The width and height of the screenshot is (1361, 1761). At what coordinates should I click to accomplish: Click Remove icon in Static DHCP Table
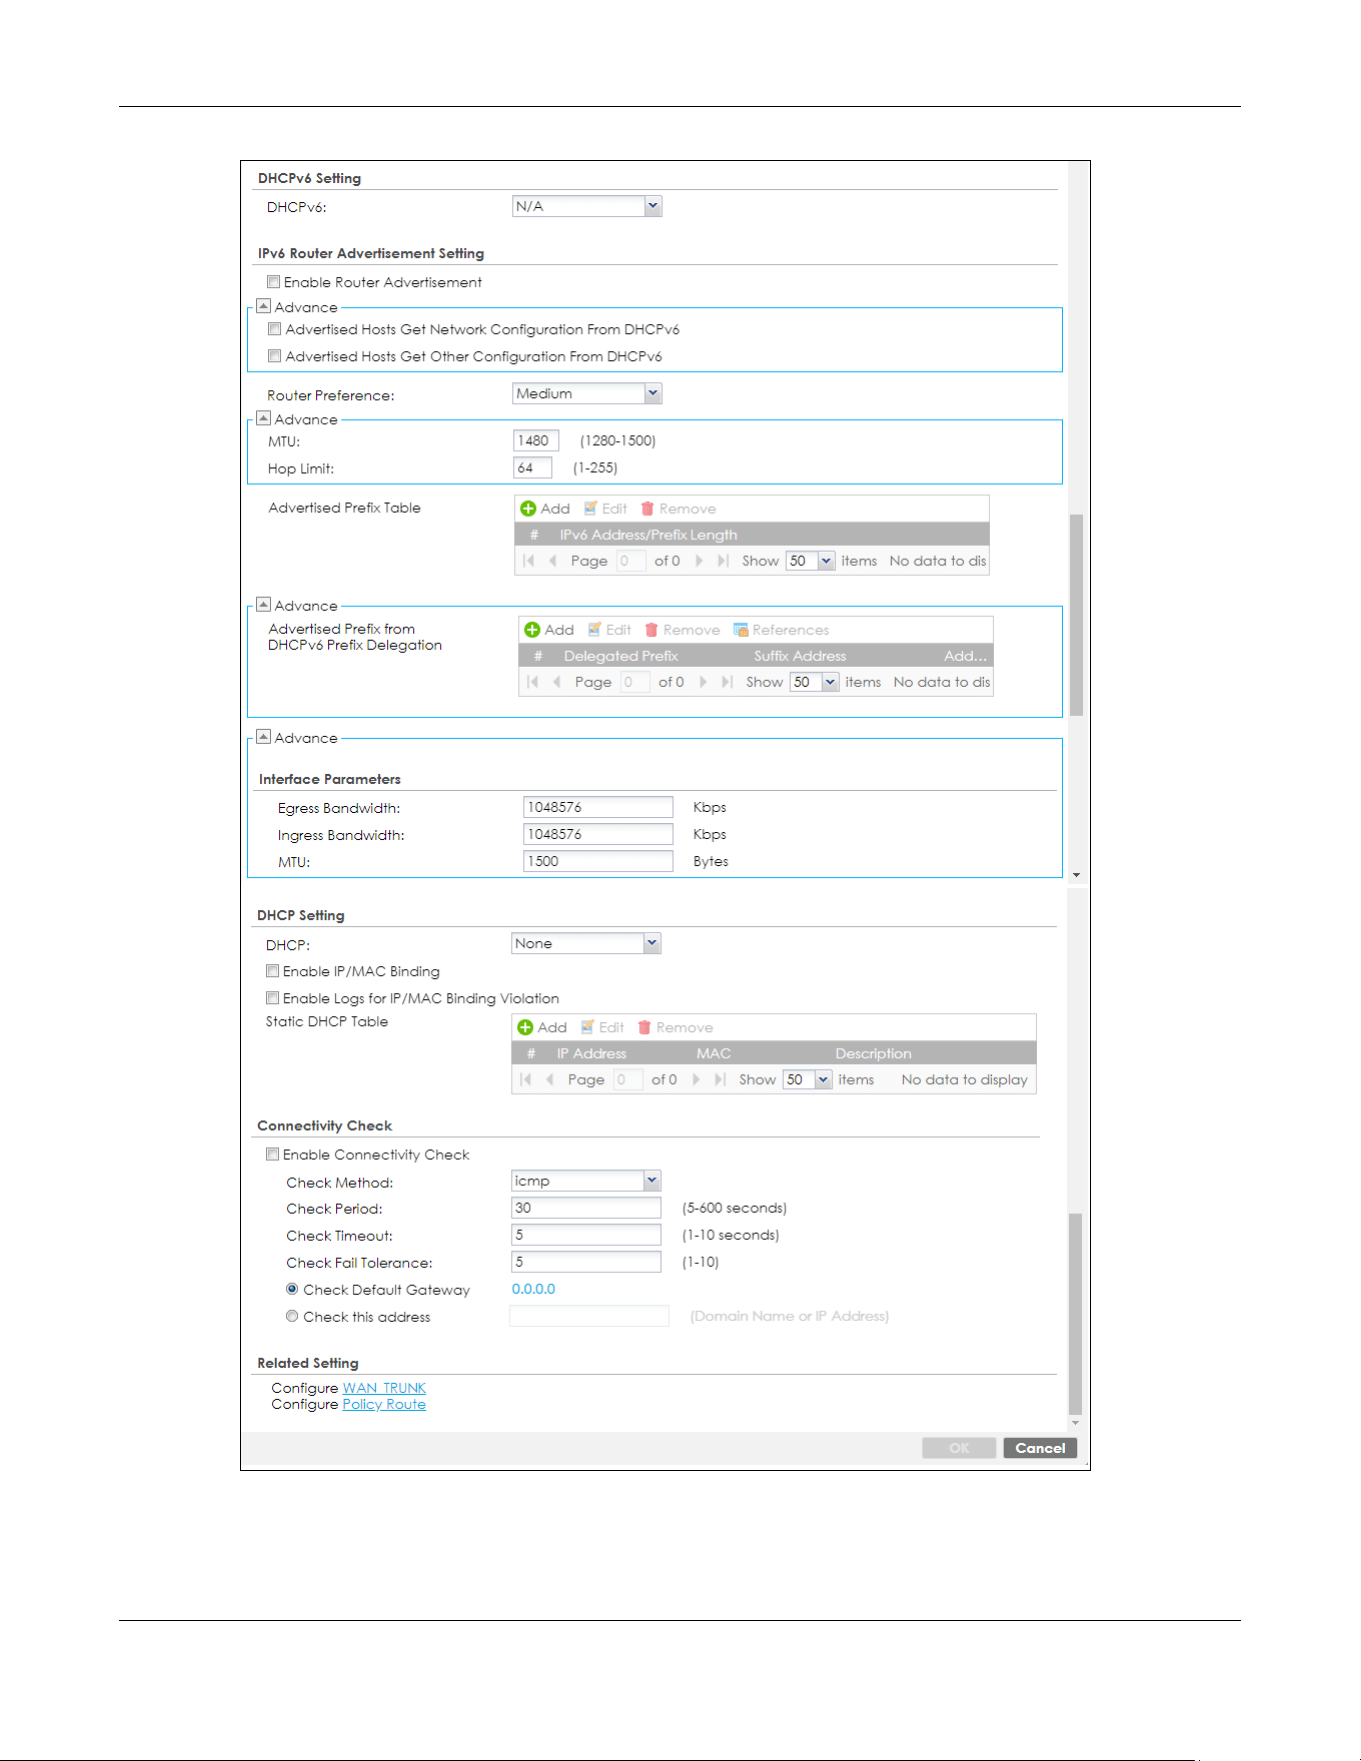(x=644, y=1027)
